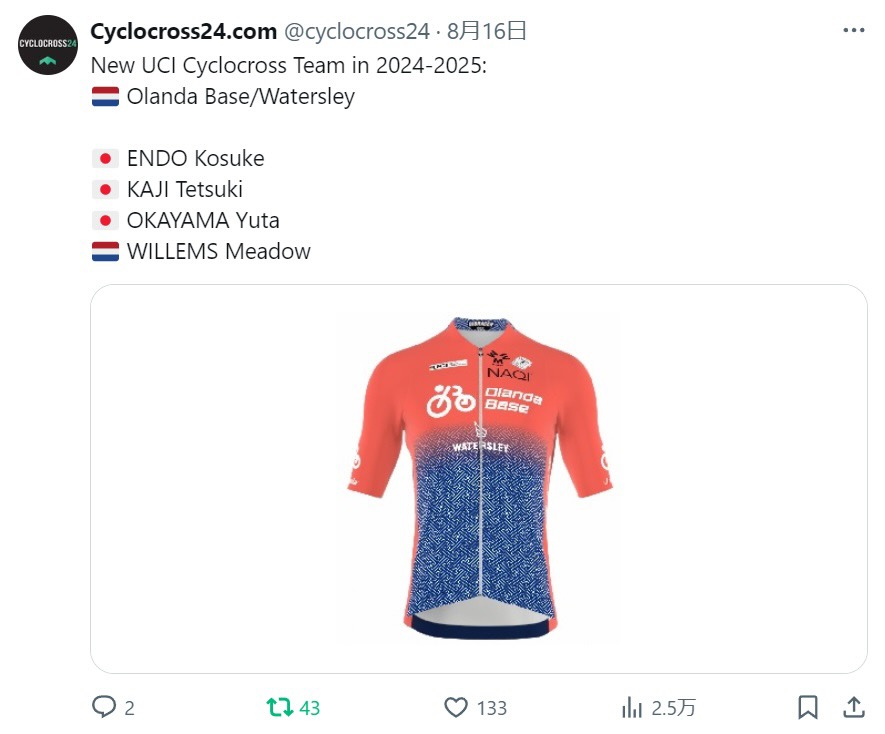The width and height of the screenshot is (885, 734).
Task: Click the 8月16日 post date
Action: [x=487, y=31]
